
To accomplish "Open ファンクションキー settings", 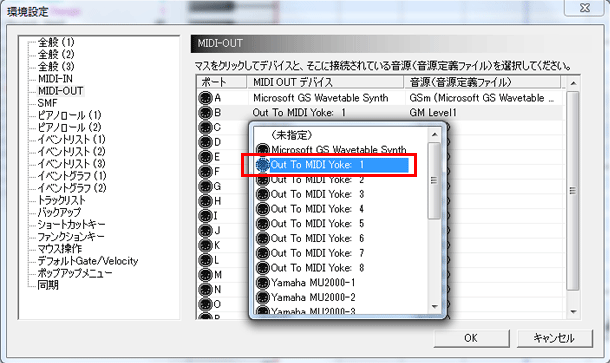I will coord(71,237).
